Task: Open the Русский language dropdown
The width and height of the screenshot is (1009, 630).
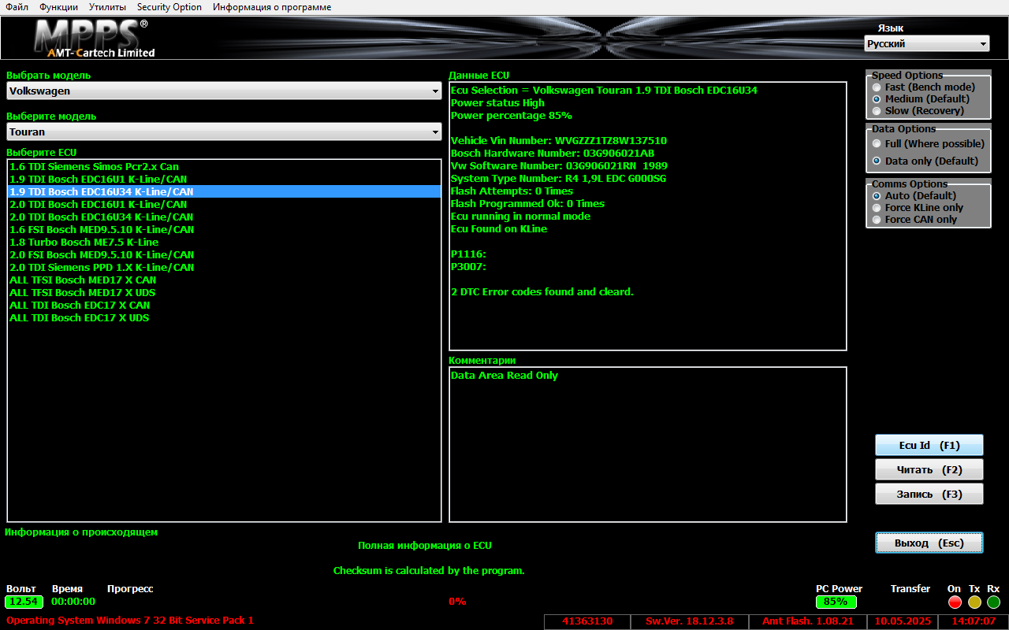Action: pos(927,44)
